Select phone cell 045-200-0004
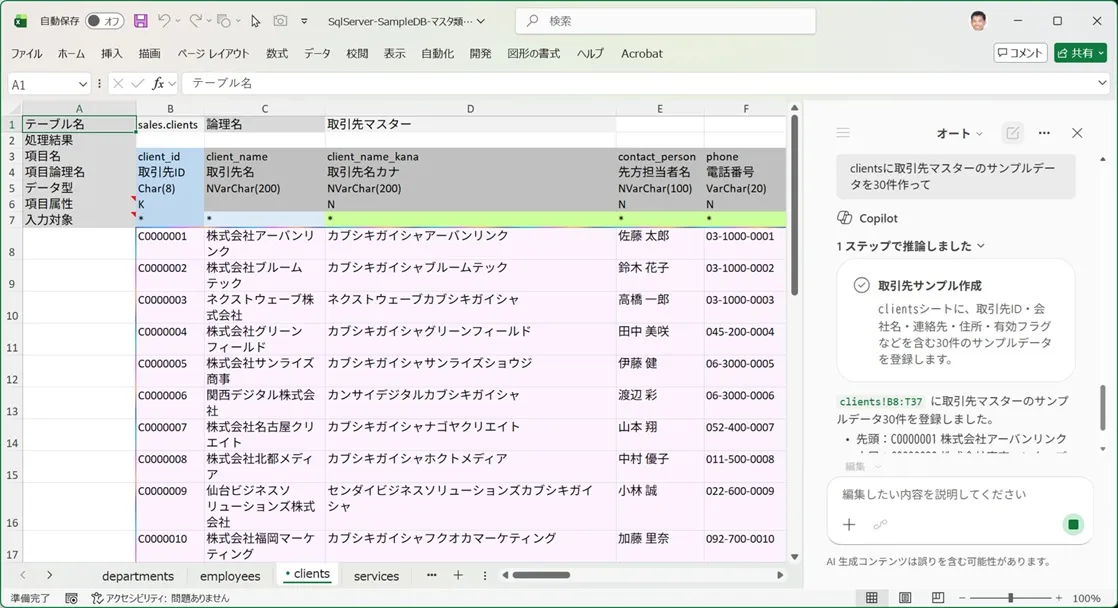This screenshot has width=1118, height=608. [745, 339]
